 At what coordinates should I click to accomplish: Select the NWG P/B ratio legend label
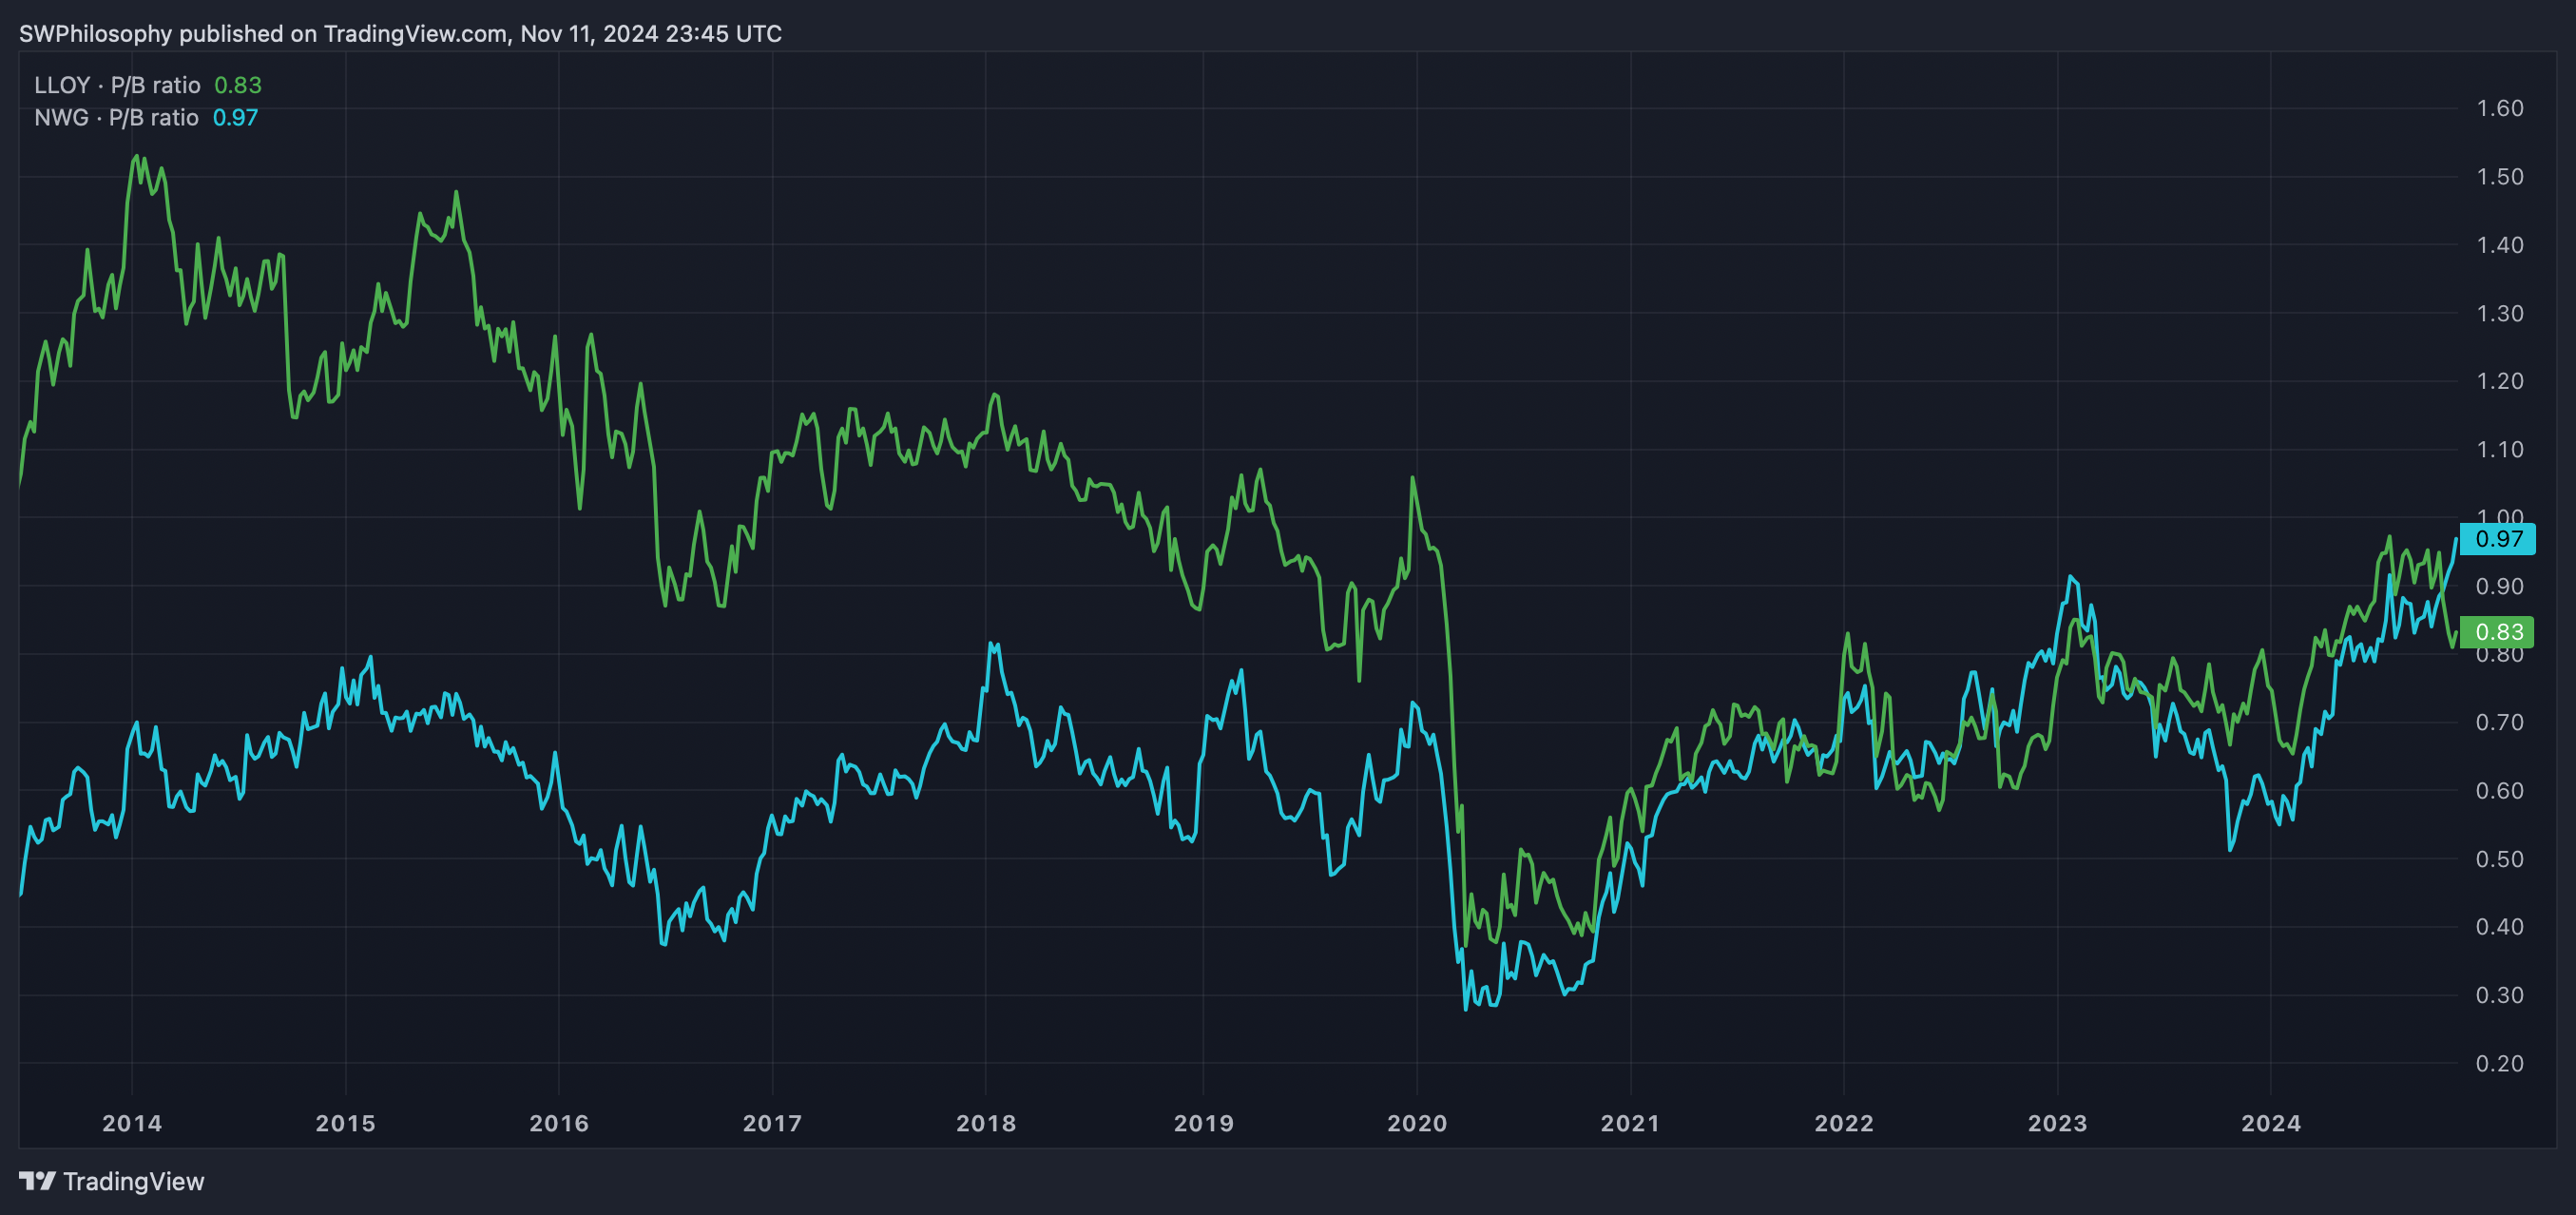click(116, 117)
